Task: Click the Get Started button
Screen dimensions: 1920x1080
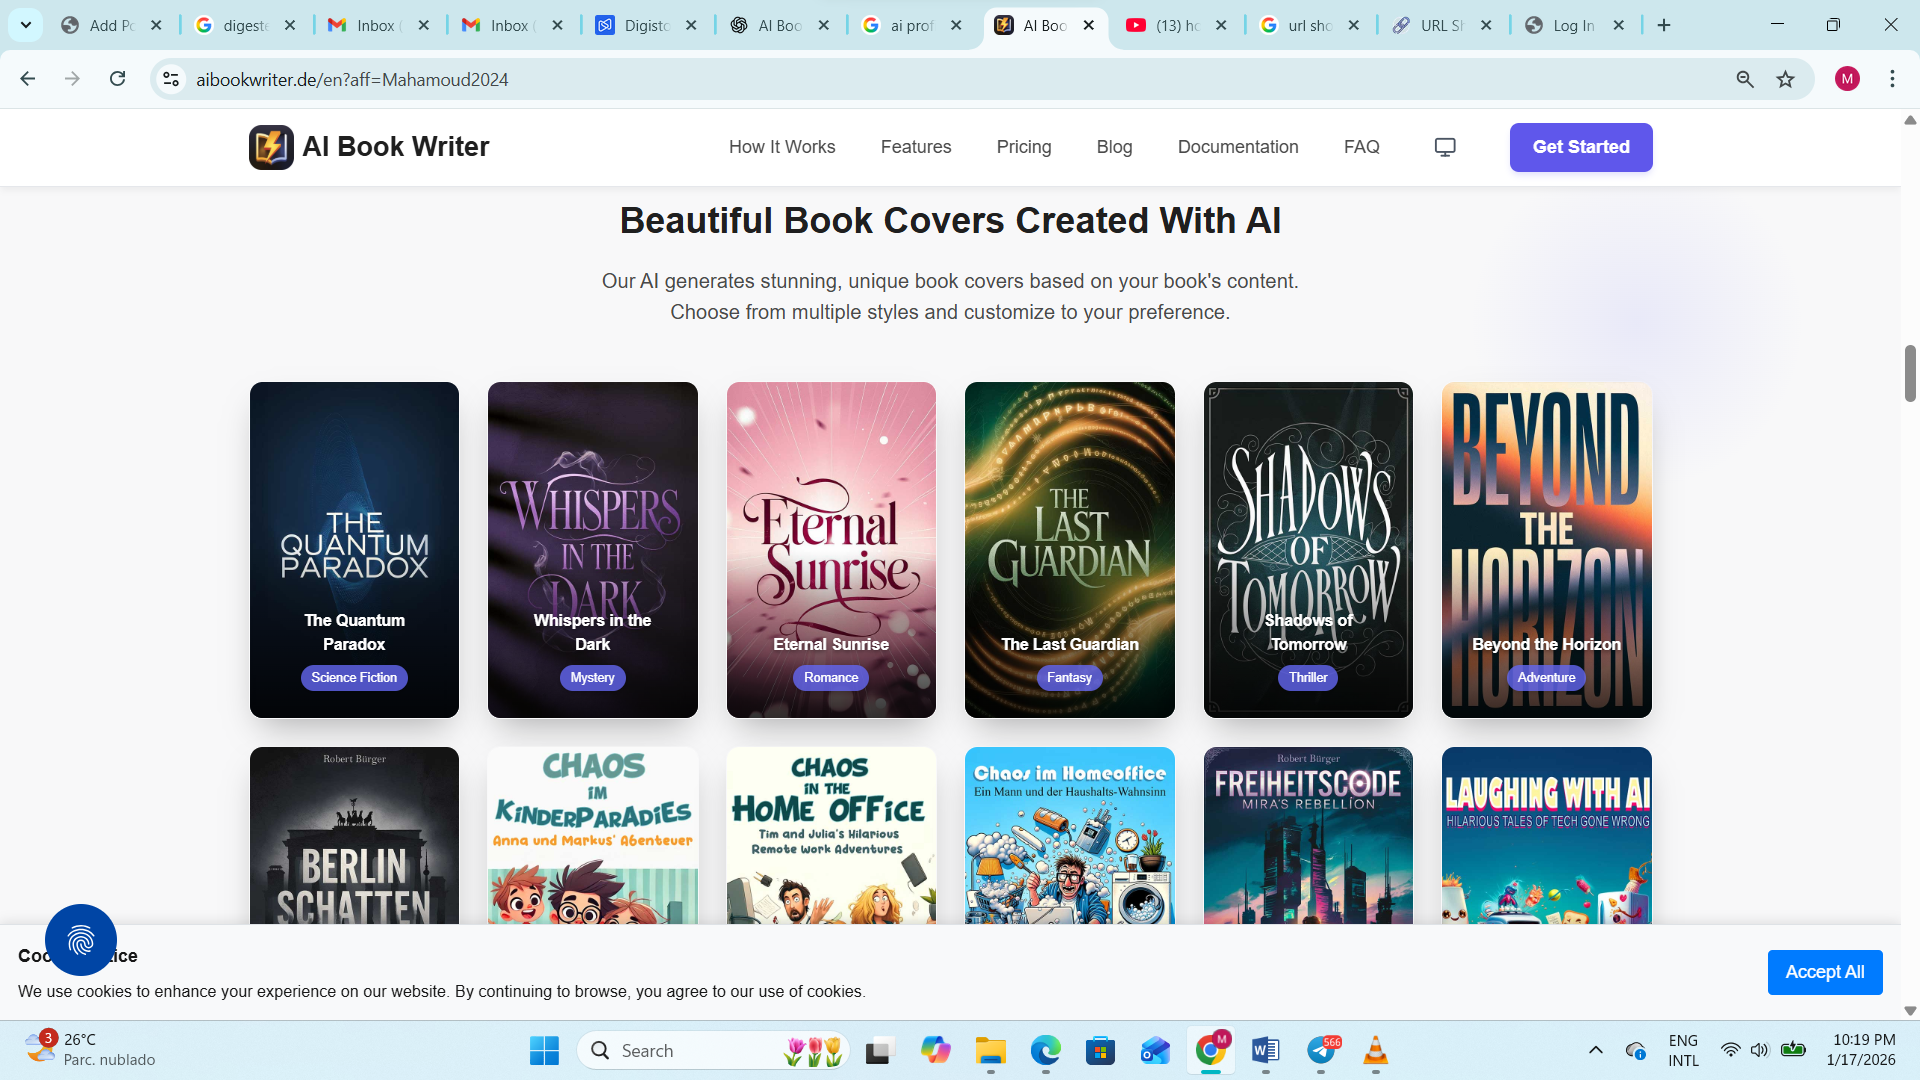Action: point(1580,147)
